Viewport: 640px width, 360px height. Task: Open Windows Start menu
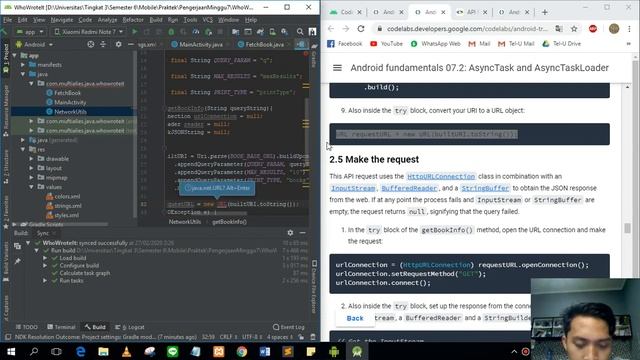(11, 351)
